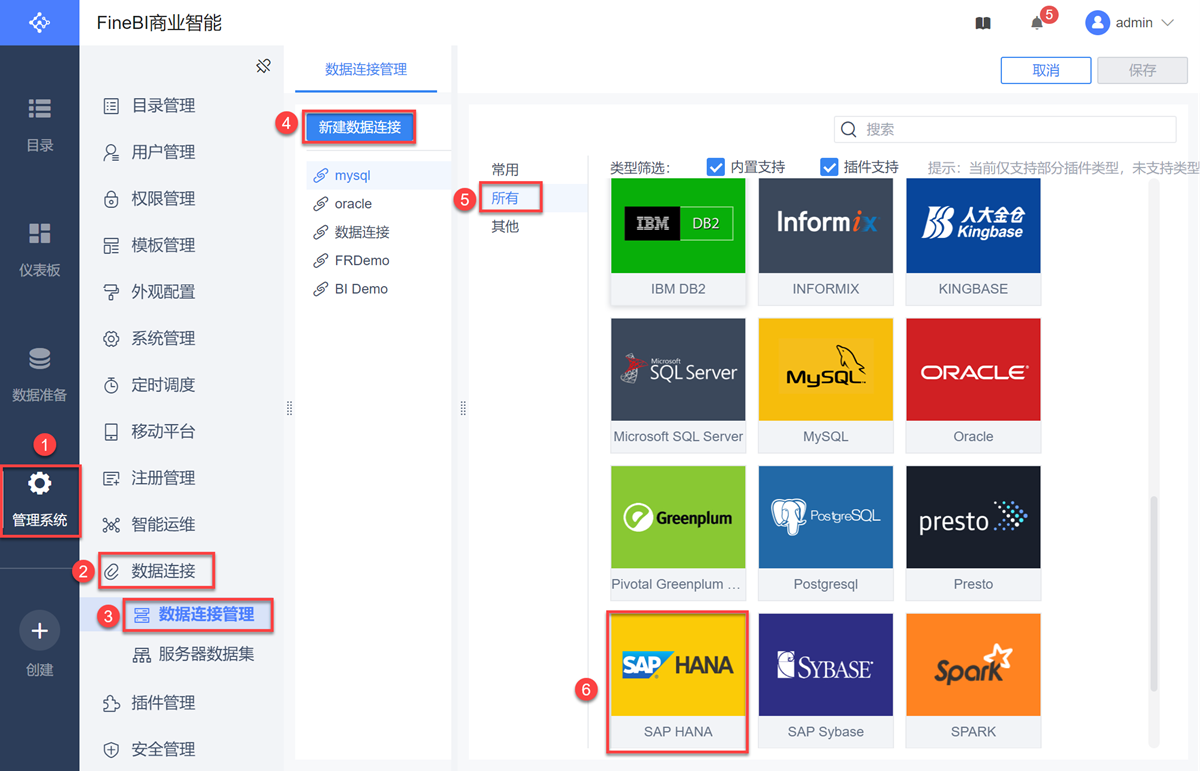Click the 新建数据连接 button
This screenshot has width=1200, height=771.
tap(359, 127)
